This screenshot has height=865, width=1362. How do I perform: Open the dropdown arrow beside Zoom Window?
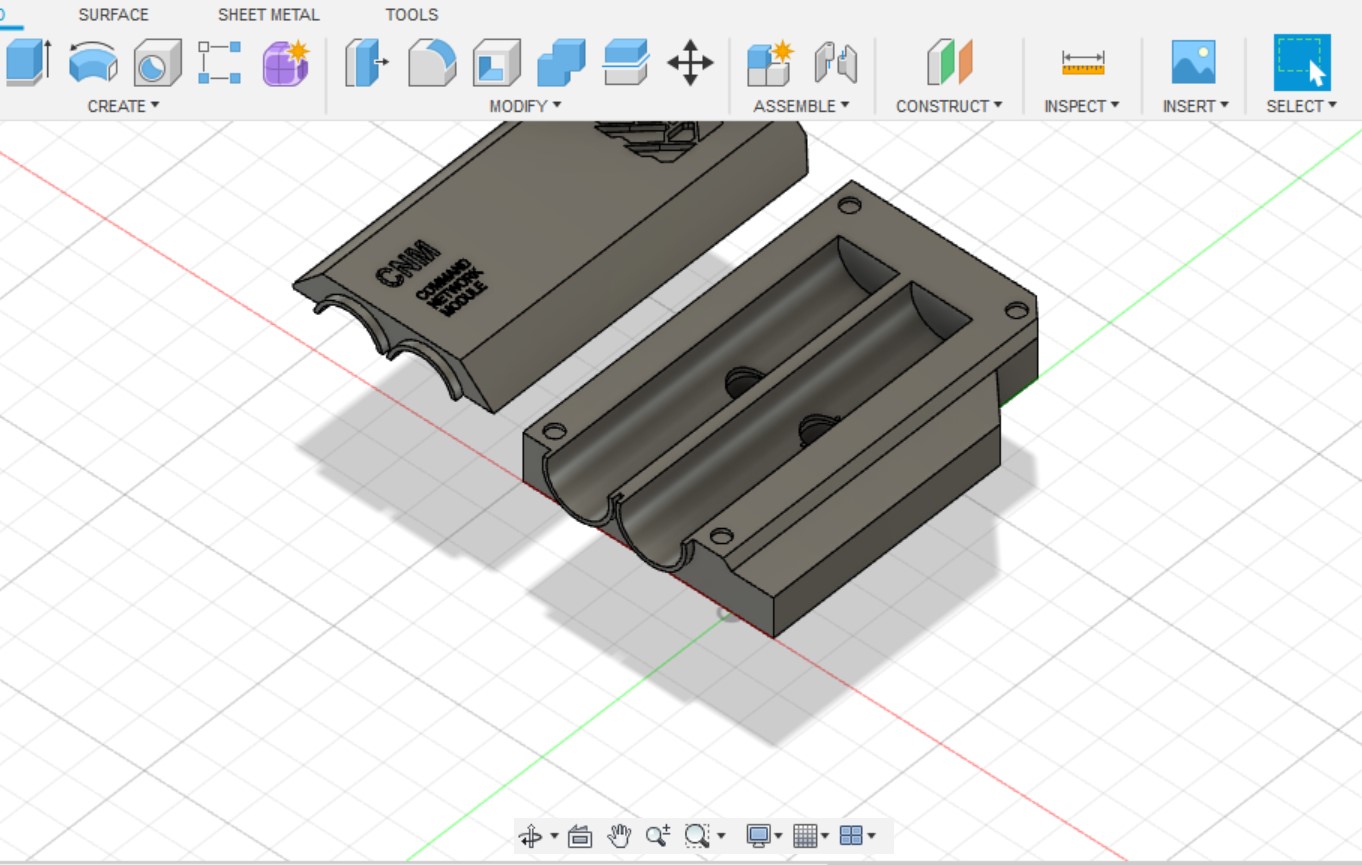pos(720,836)
